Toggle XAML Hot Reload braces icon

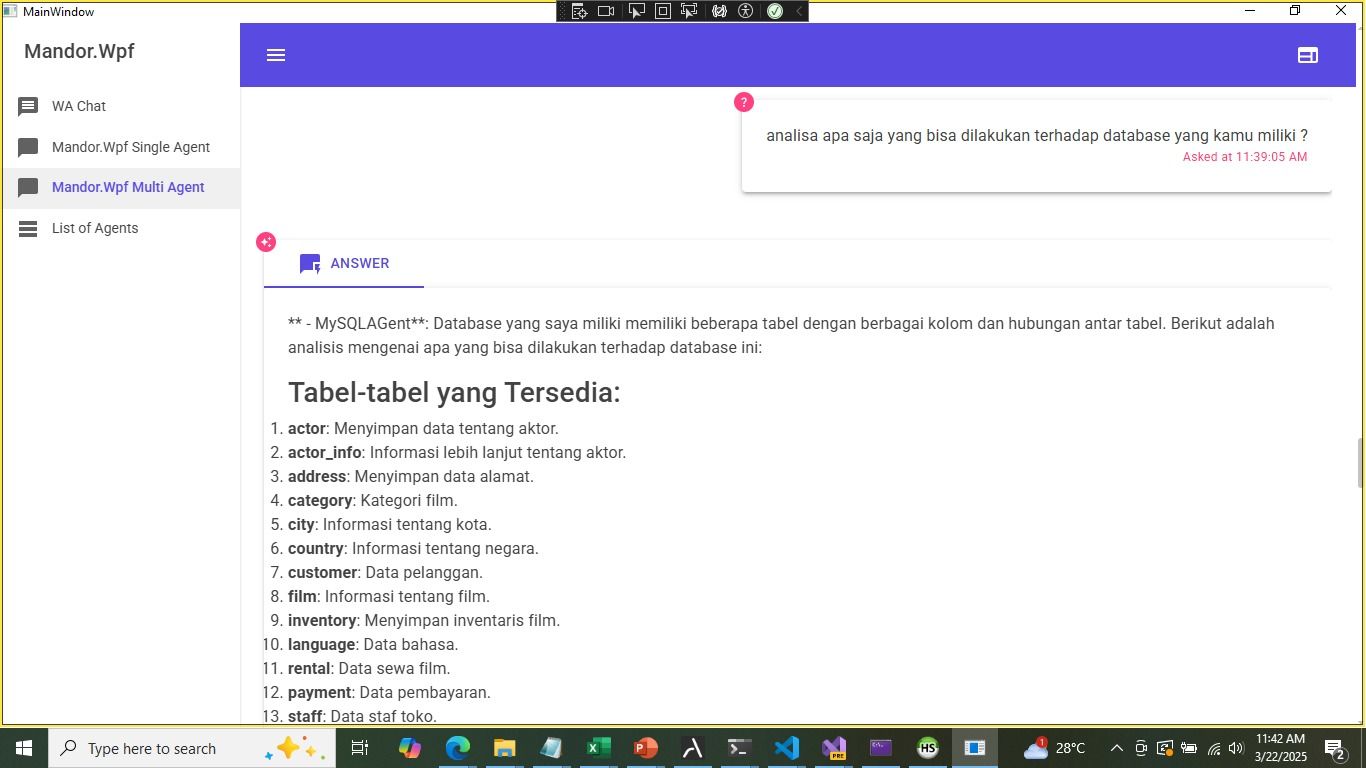tap(719, 11)
